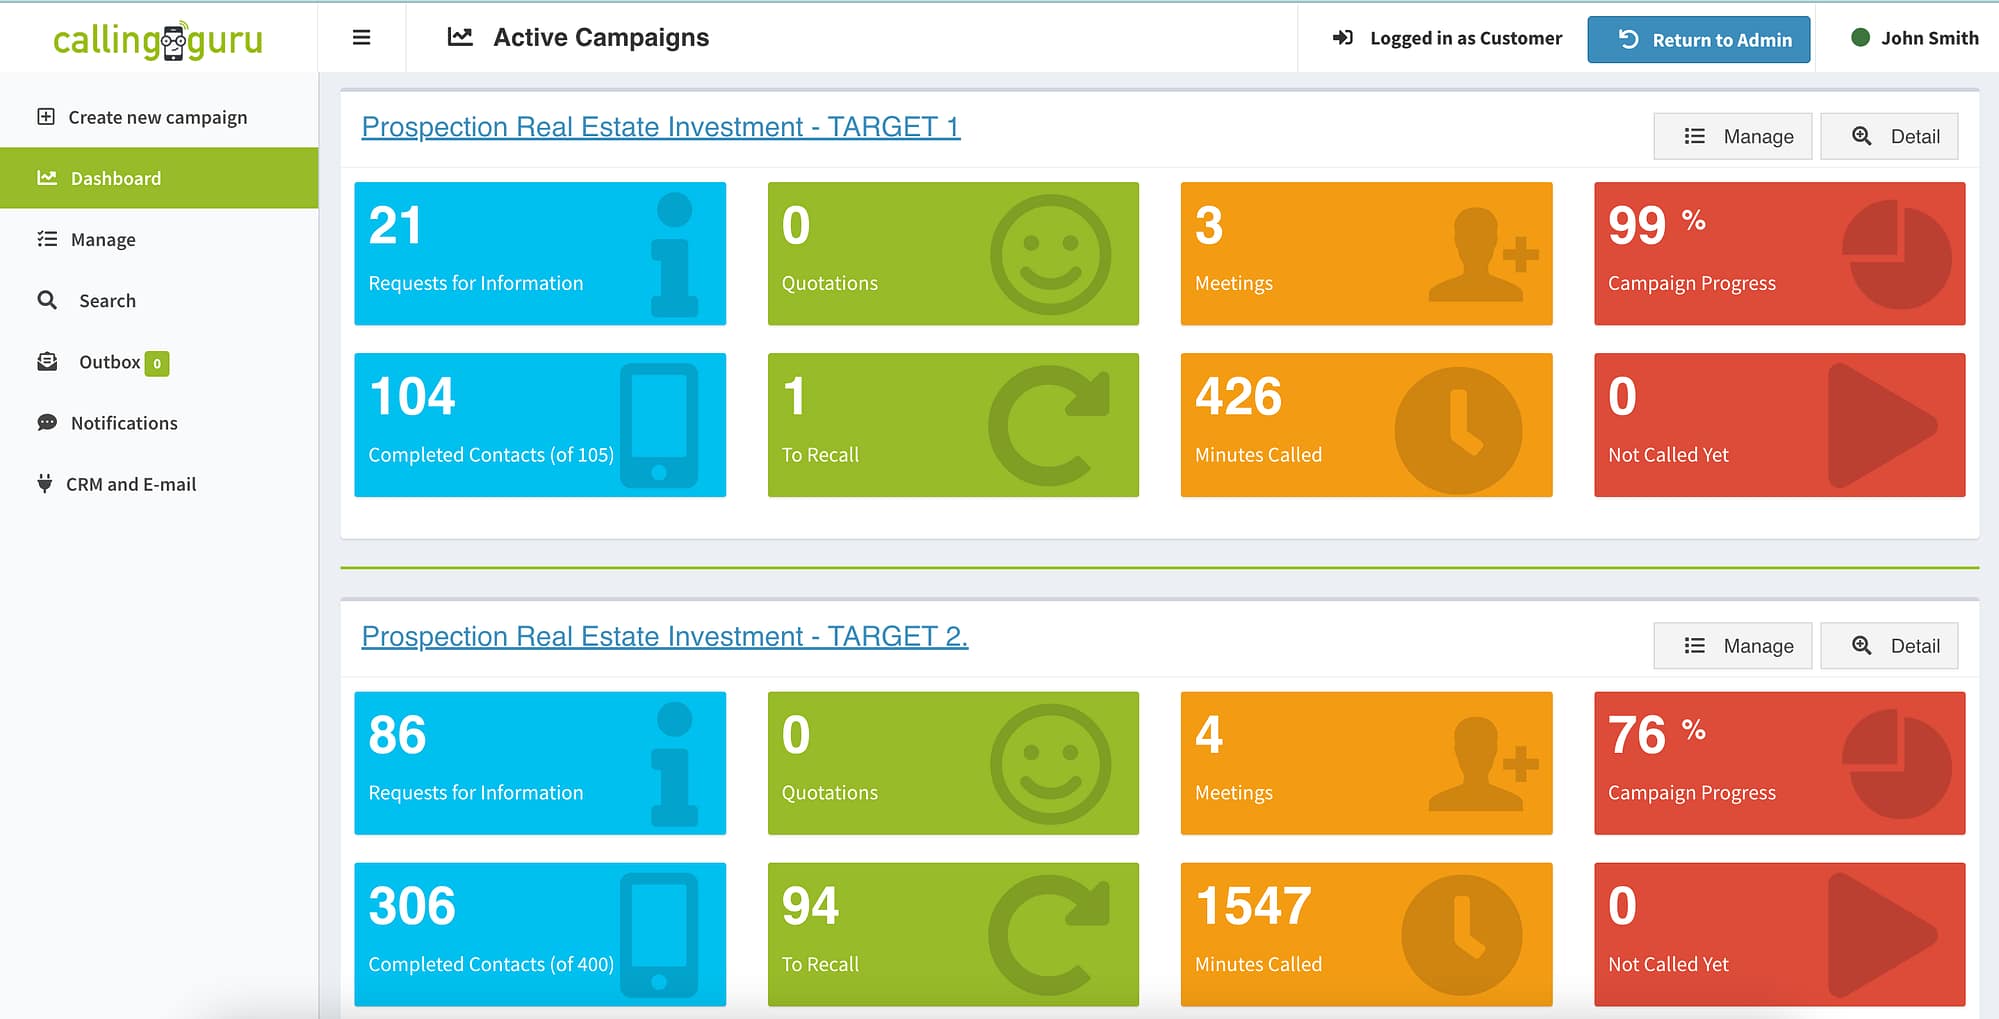Click the CRM and E-mail plug icon
The height and width of the screenshot is (1019, 1999).
click(x=45, y=484)
